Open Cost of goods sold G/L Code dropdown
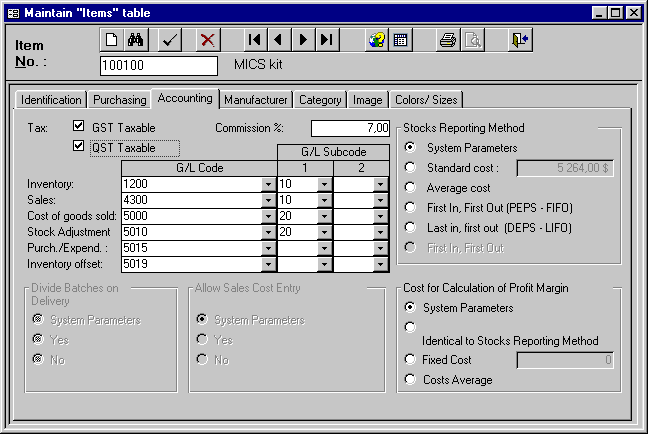Screen dimensions: 648x434 (x=267, y=216)
